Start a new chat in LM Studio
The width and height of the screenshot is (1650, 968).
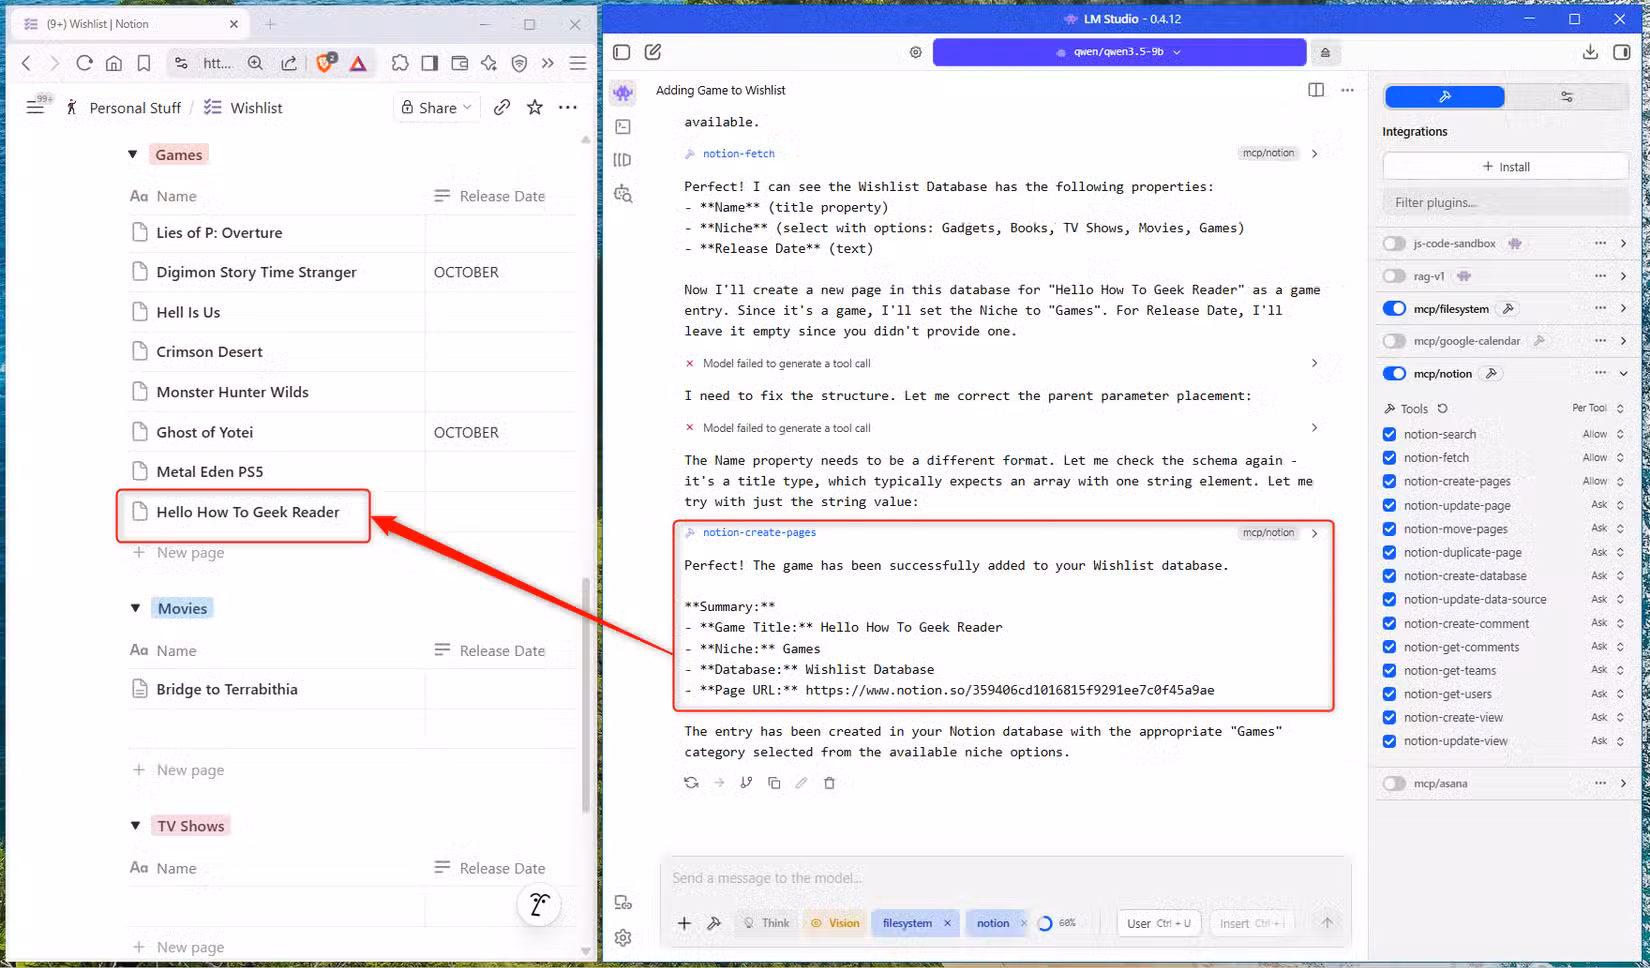(653, 52)
